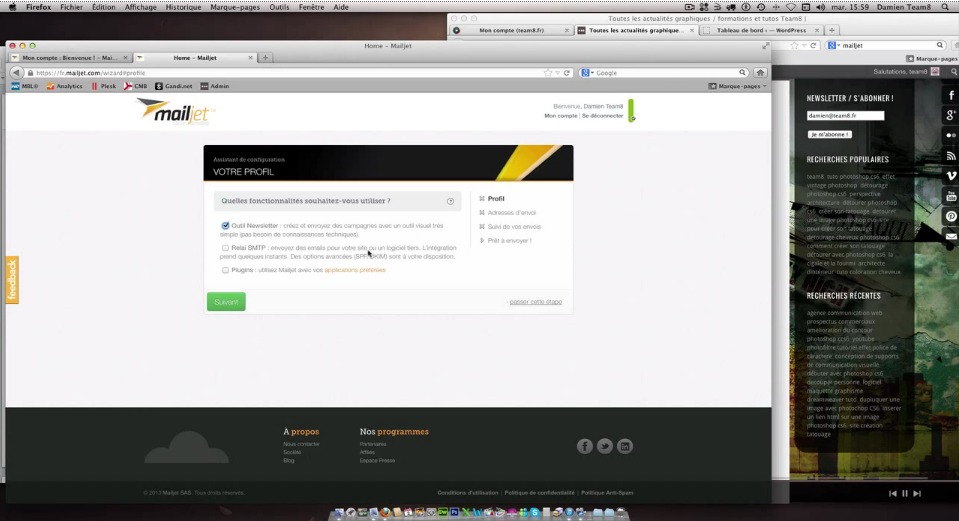
Task: Open search engine dropdown in mailjet search box
Action: click(833, 45)
